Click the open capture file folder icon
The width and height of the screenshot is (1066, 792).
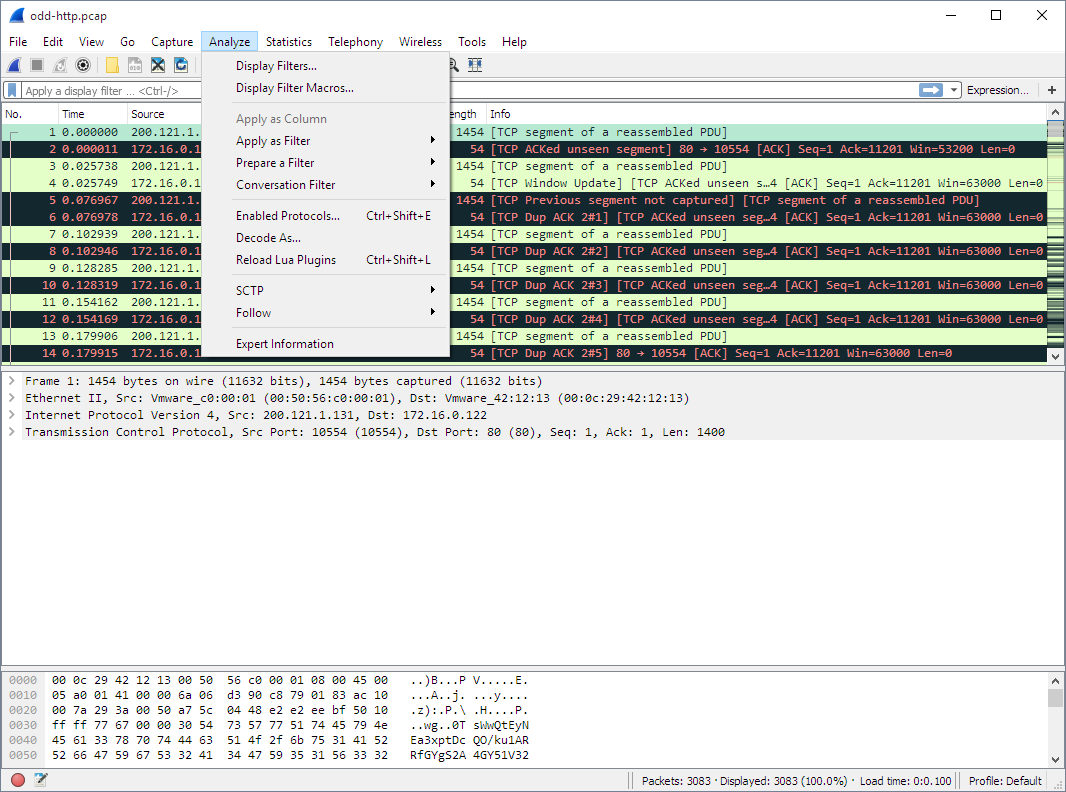112,65
